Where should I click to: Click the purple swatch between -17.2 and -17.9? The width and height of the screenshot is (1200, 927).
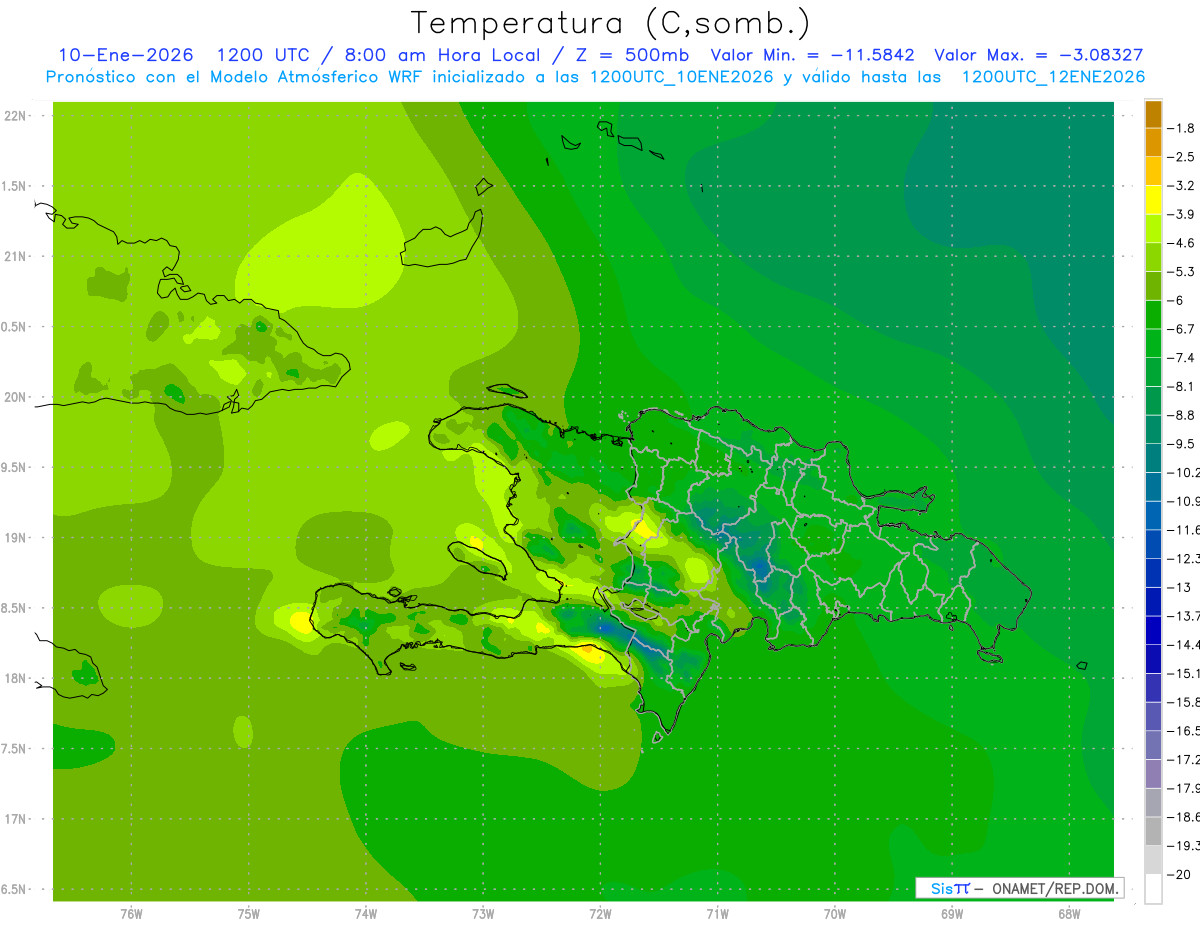coord(1153,773)
